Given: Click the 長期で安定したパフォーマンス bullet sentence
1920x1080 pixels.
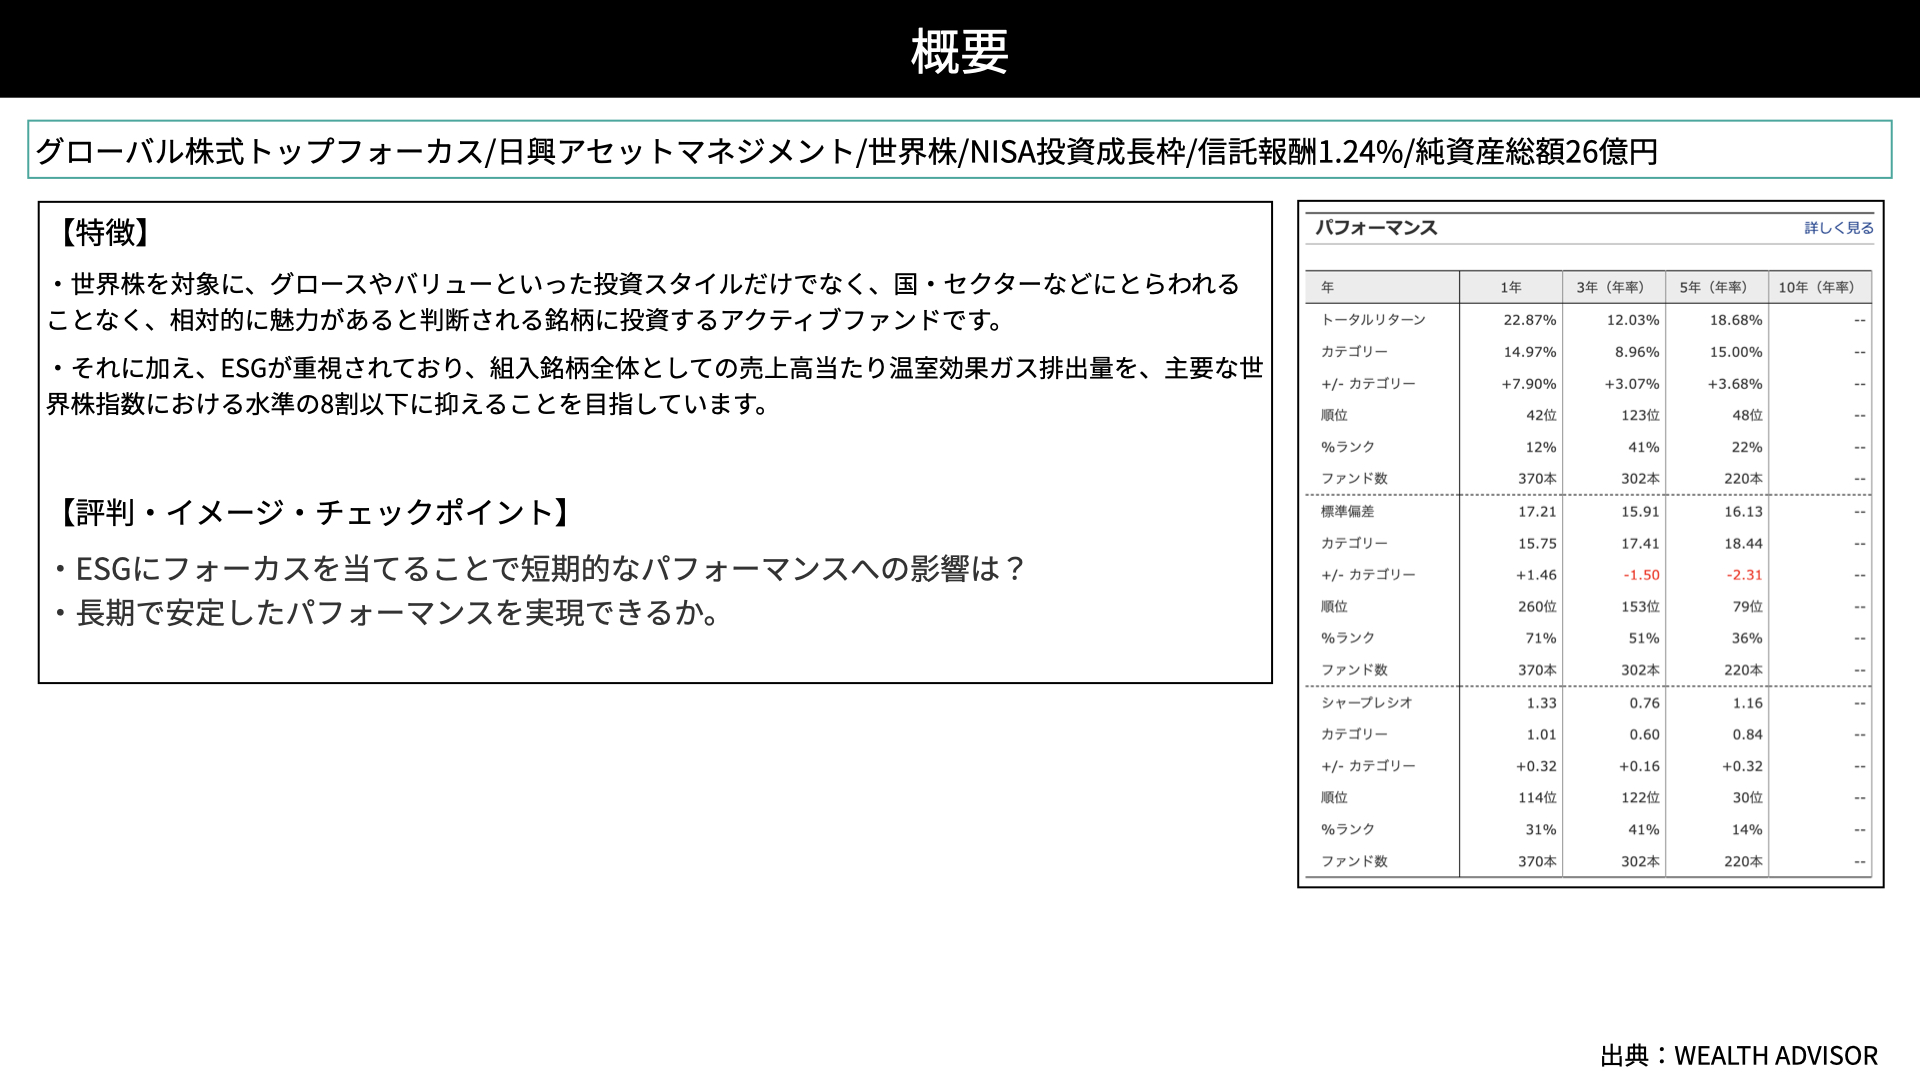Looking at the screenshot, I should coord(386,613).
